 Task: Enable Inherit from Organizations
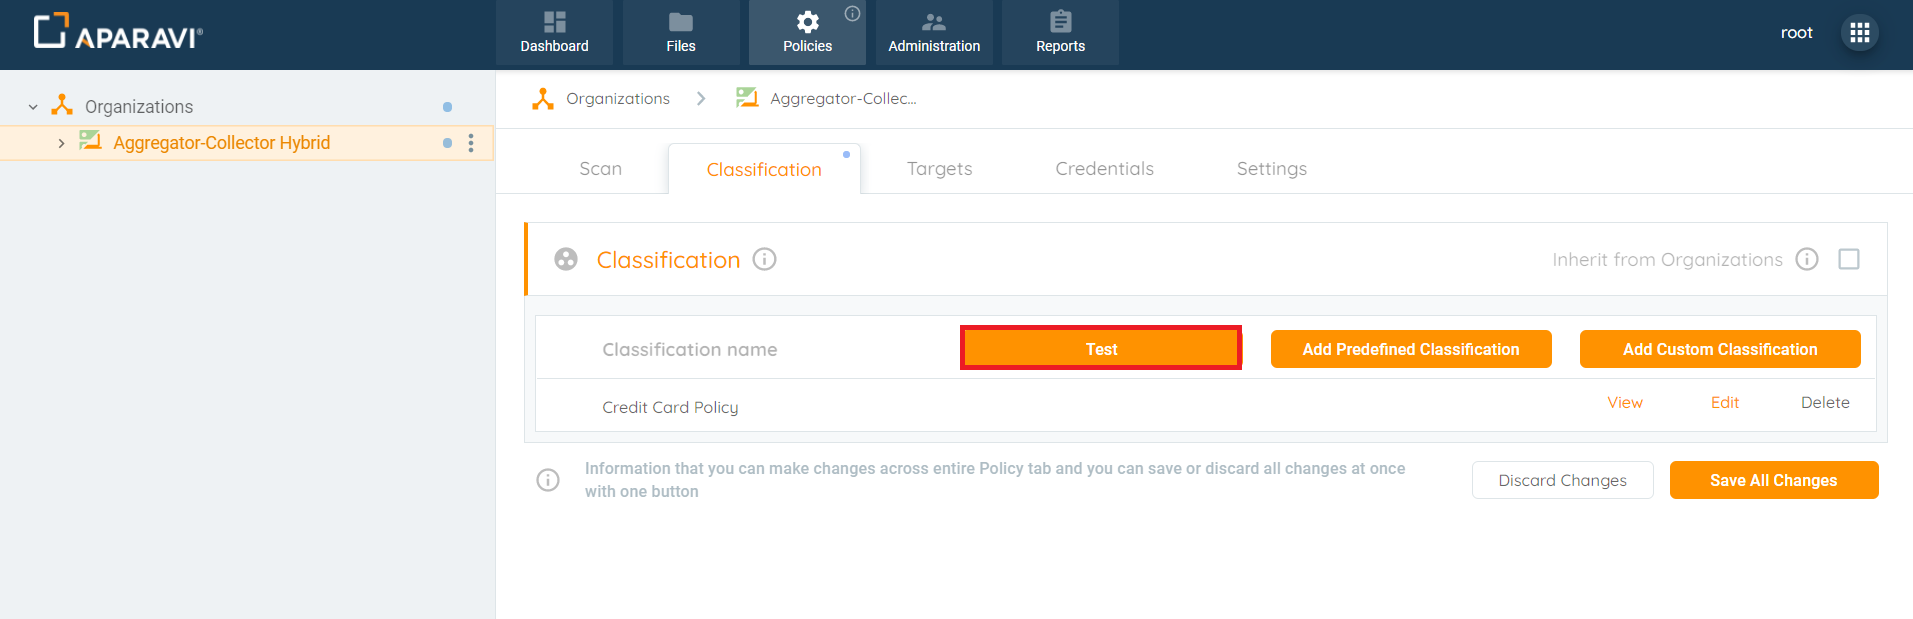point(1849,258)
